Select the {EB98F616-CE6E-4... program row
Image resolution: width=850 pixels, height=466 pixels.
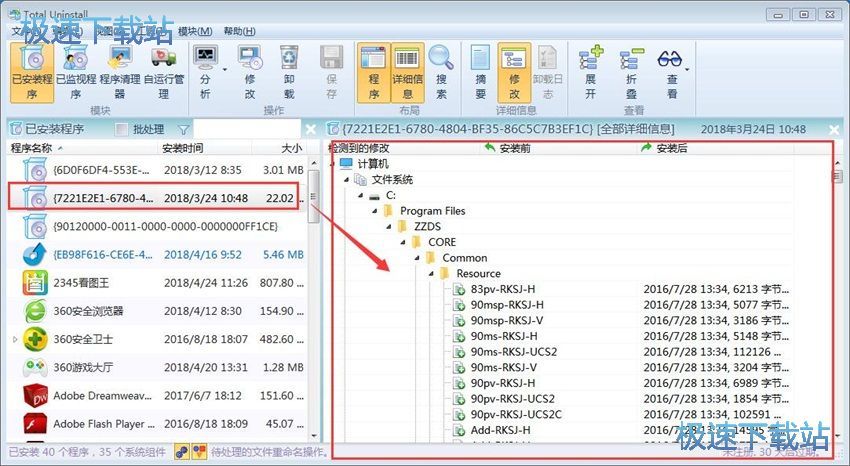click(x=157, y=255)
